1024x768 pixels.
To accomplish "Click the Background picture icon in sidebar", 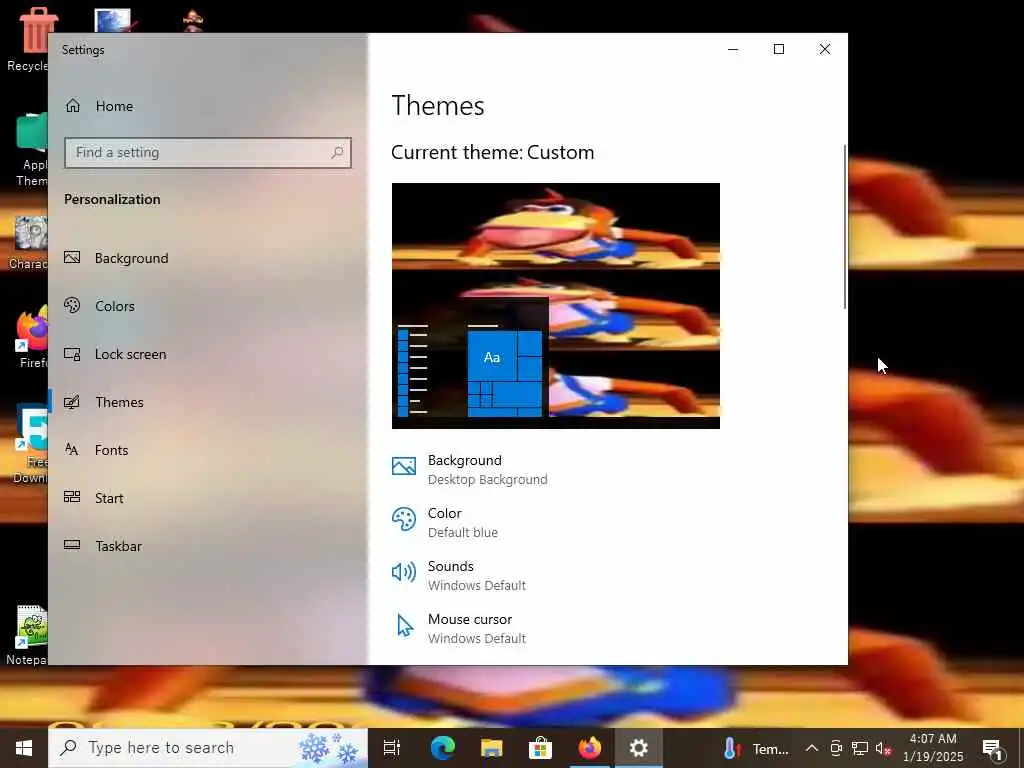I will [72, 257].
